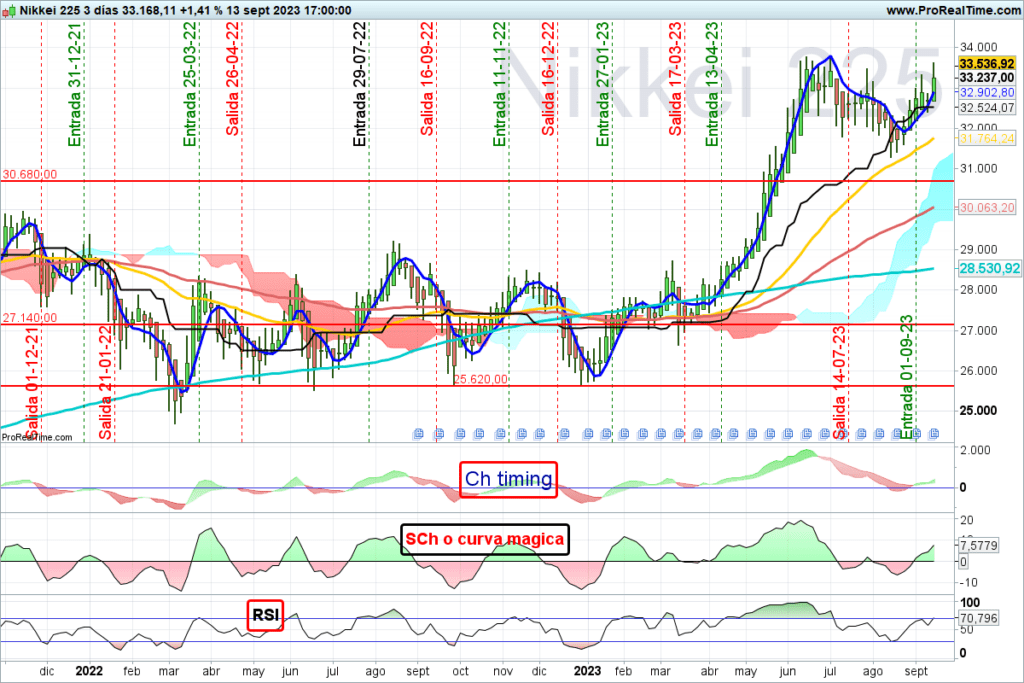Click the 70,796 RSI value tag
The image size is (1024, 683).
(978, 618)
